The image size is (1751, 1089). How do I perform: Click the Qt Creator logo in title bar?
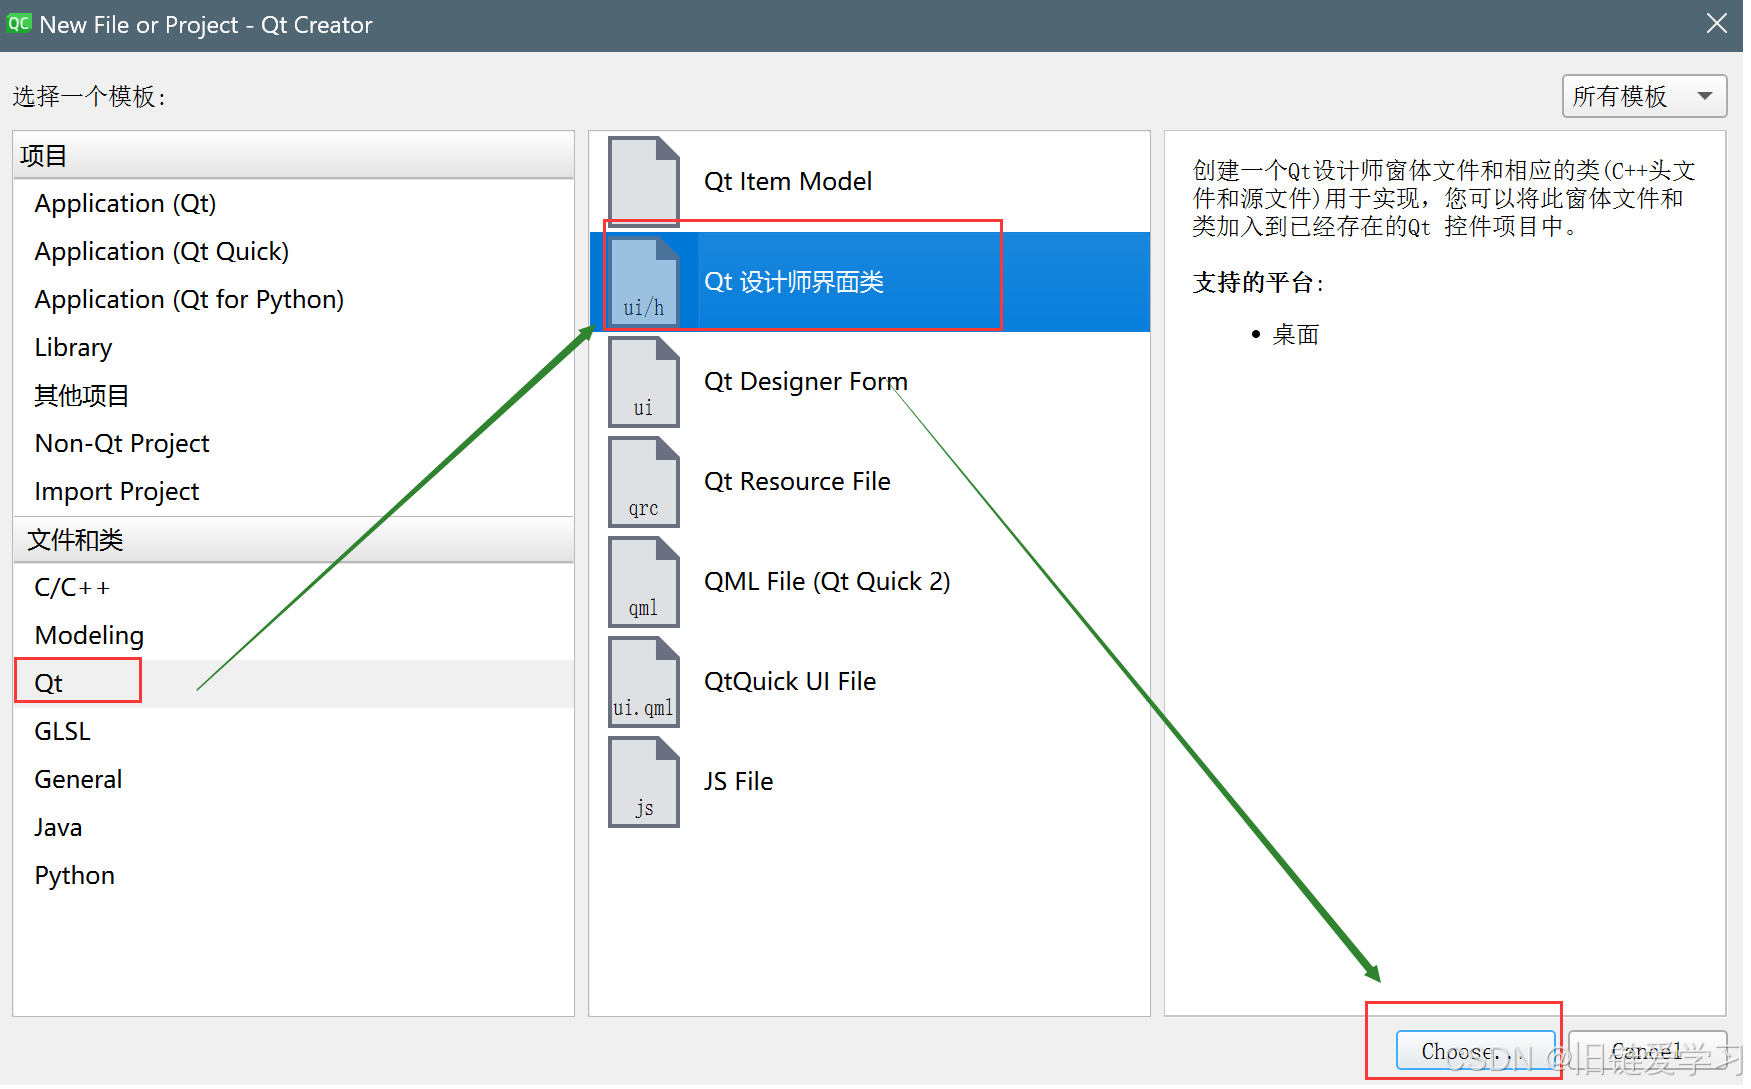(x=19, y=24)
